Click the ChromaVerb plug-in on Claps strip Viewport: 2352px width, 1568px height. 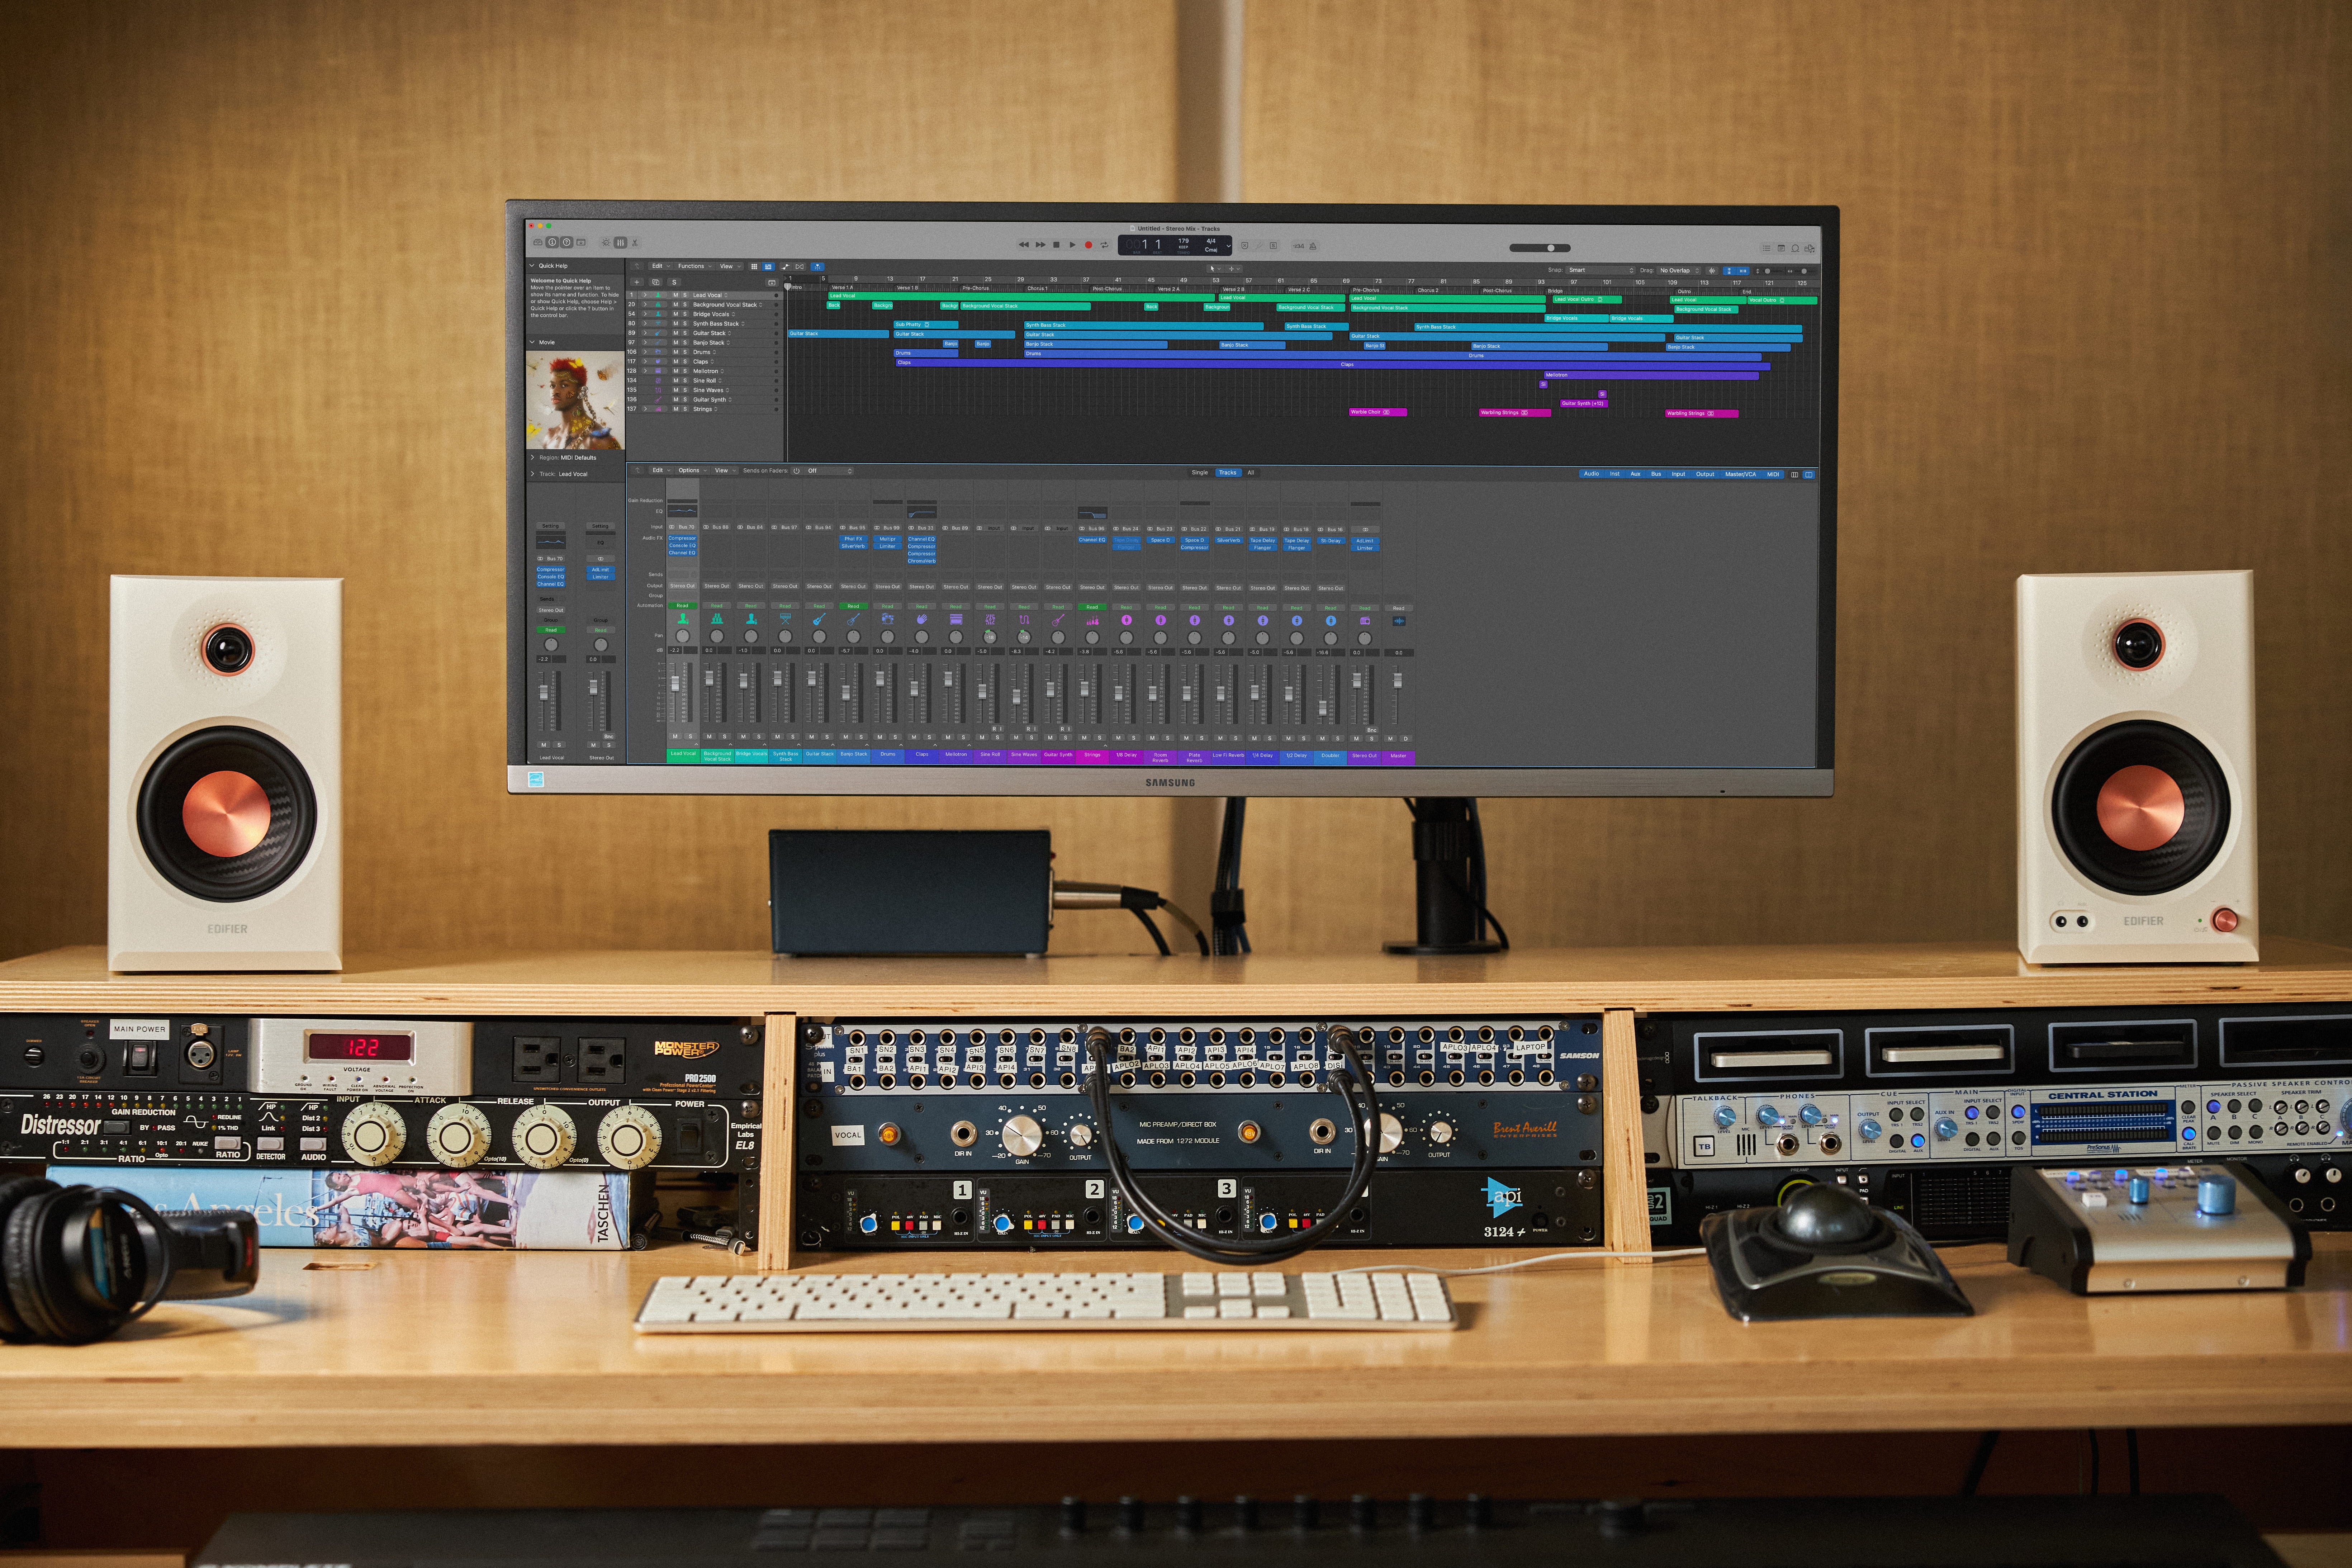pyautogui.click(x=922, y=561)
